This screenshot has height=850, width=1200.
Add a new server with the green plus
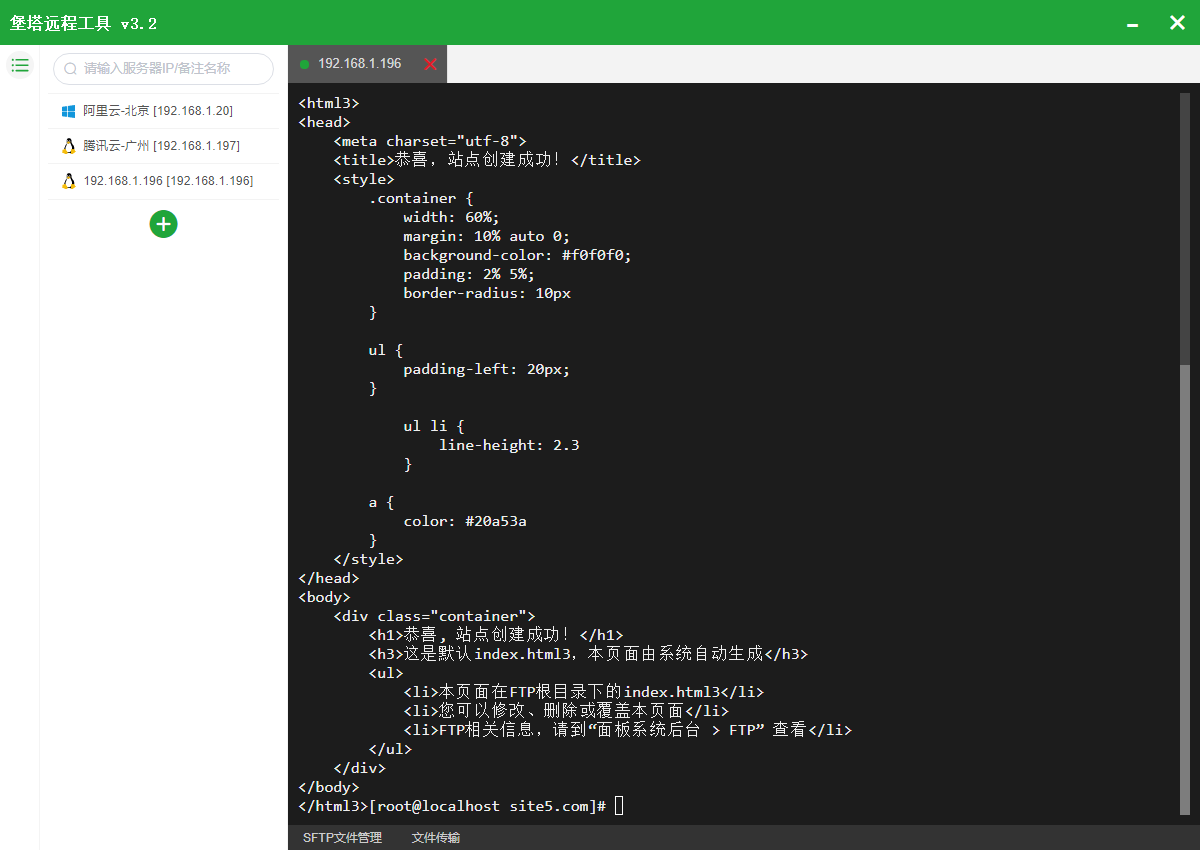(x=163, y=224)
